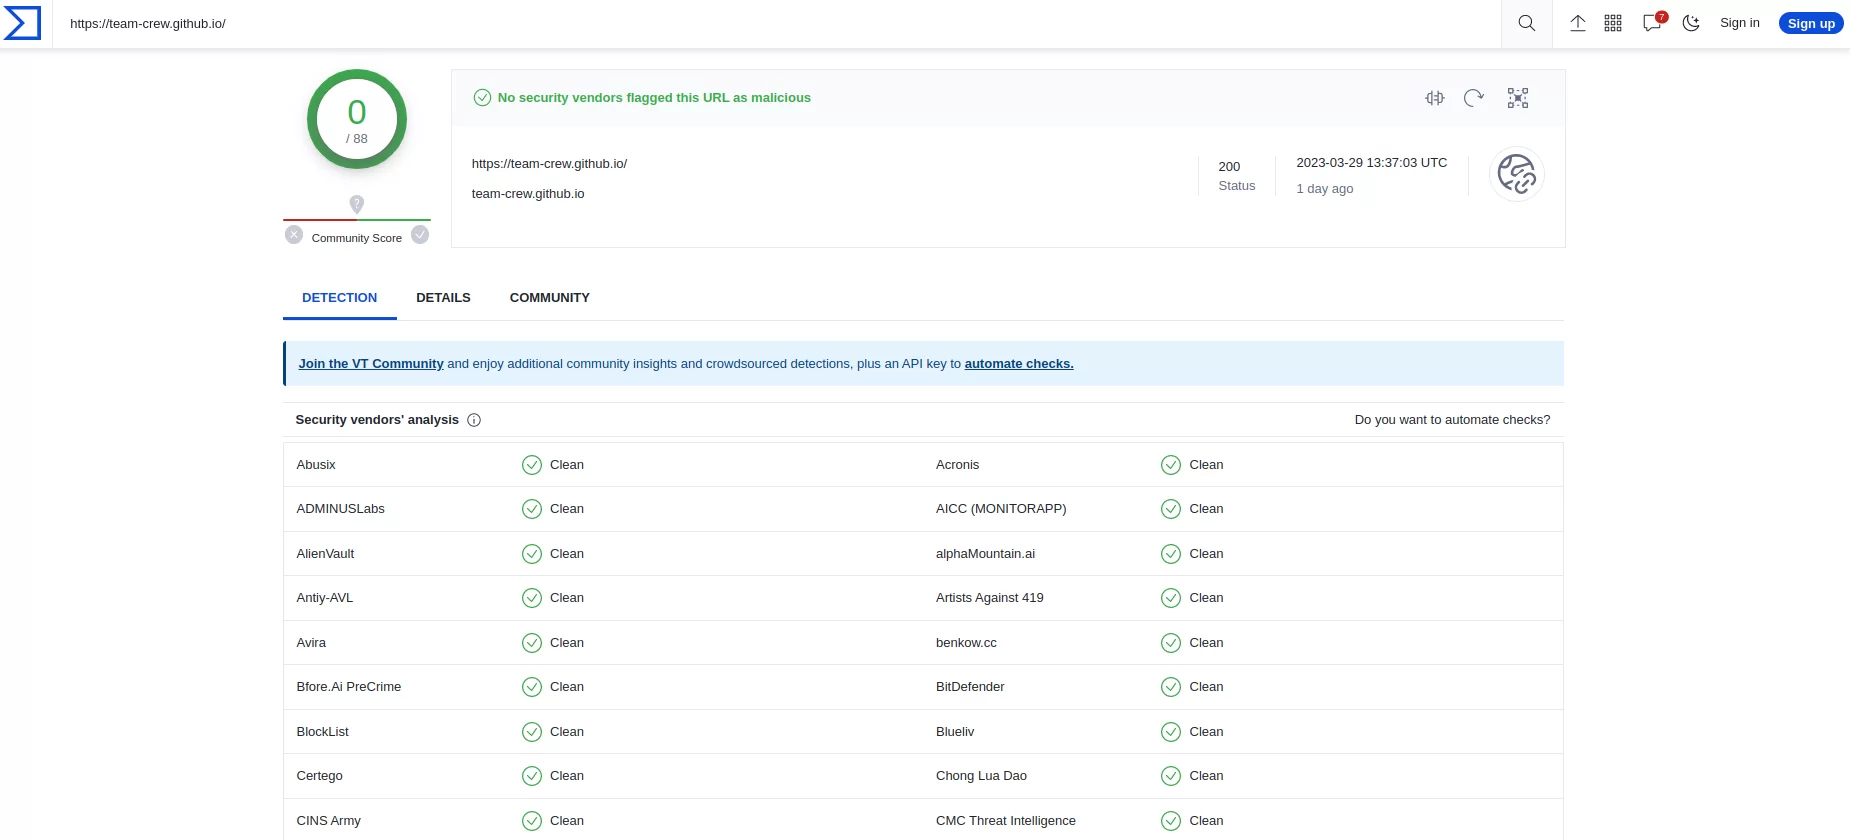This screenshot has width=1850, height=840.
Task: Toggle the dark mode moon icon
Action: (x=1691, y=23)
